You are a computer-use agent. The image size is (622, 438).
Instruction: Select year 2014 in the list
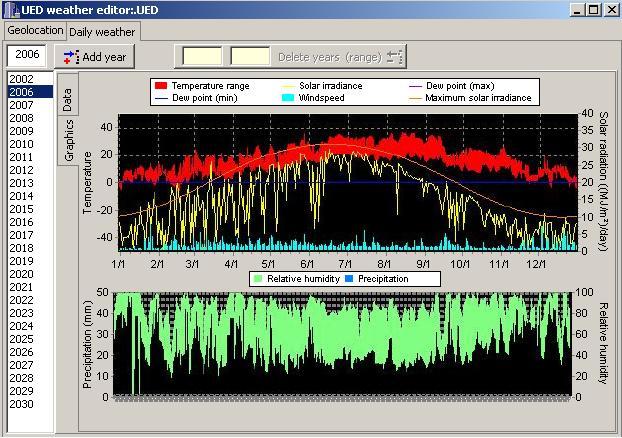(30, 196)
